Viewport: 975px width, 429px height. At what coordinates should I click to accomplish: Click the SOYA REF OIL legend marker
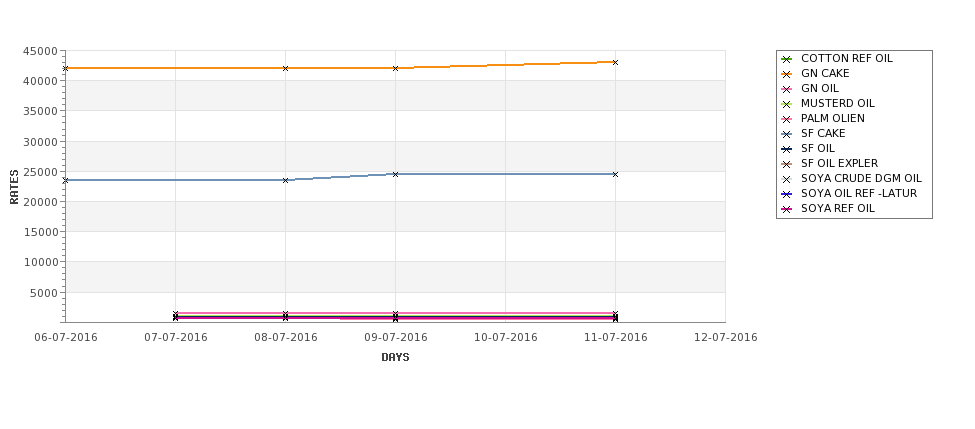click(787, 210)
